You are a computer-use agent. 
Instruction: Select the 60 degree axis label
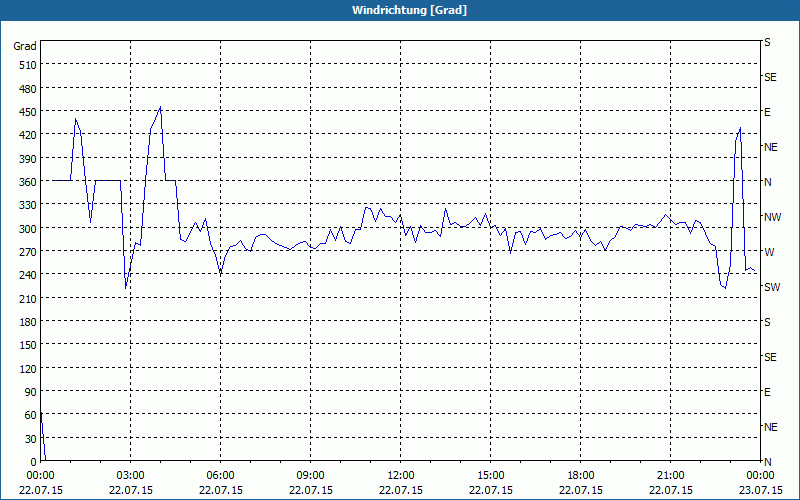pos(31,415)
